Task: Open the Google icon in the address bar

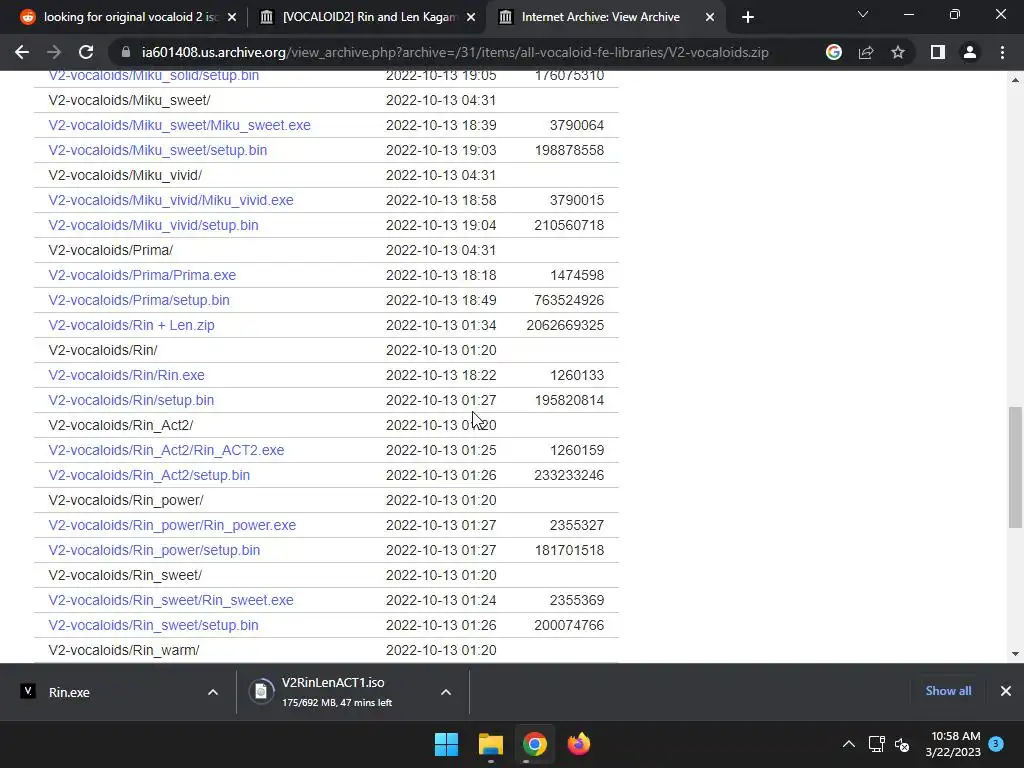Action: coord(833,52)
